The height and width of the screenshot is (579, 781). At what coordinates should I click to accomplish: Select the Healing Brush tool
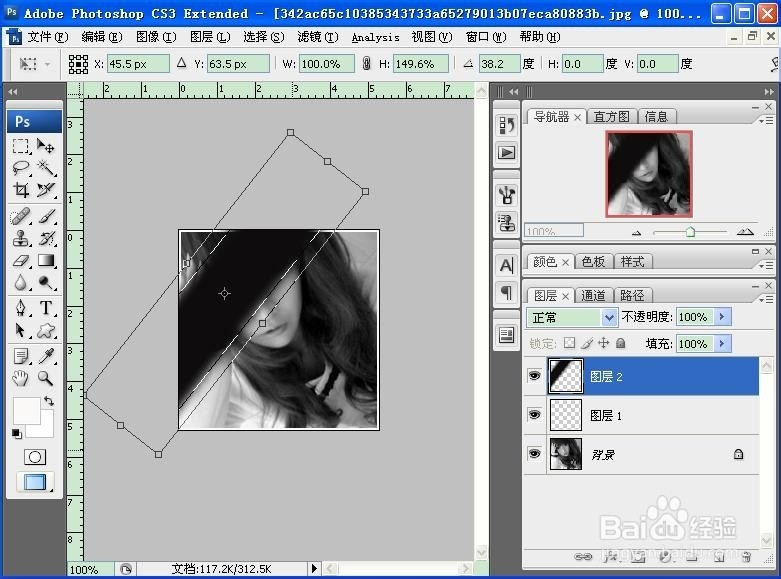click(21, 217)
